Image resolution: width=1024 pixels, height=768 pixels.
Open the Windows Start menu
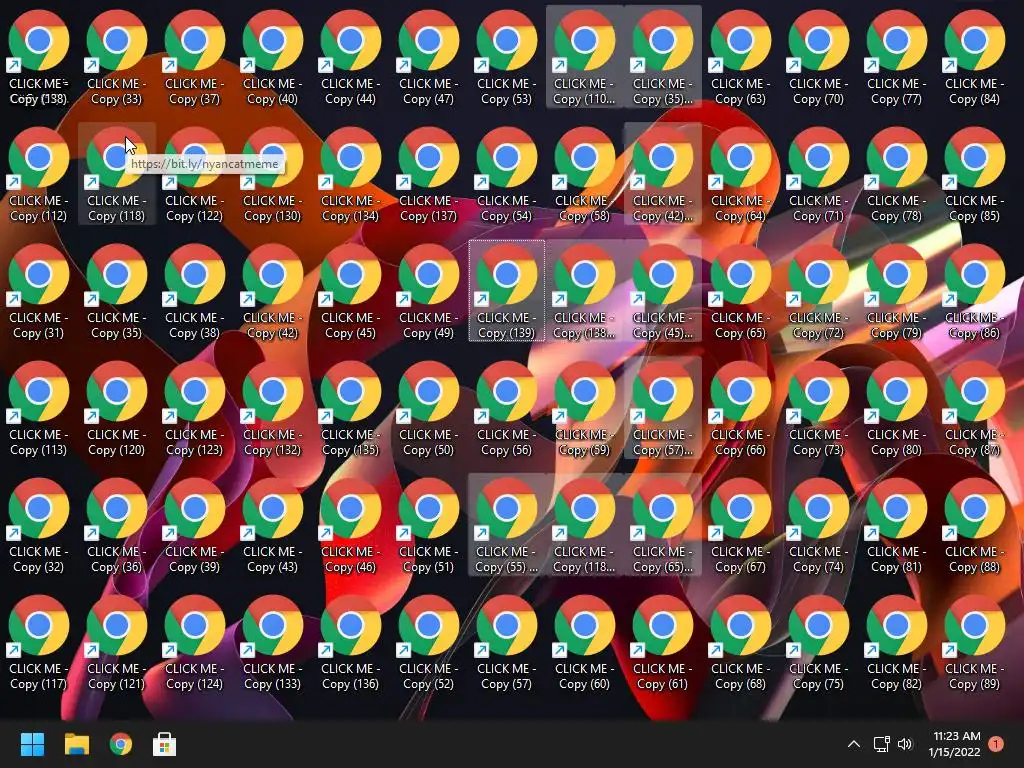click(x=32, y=744)
